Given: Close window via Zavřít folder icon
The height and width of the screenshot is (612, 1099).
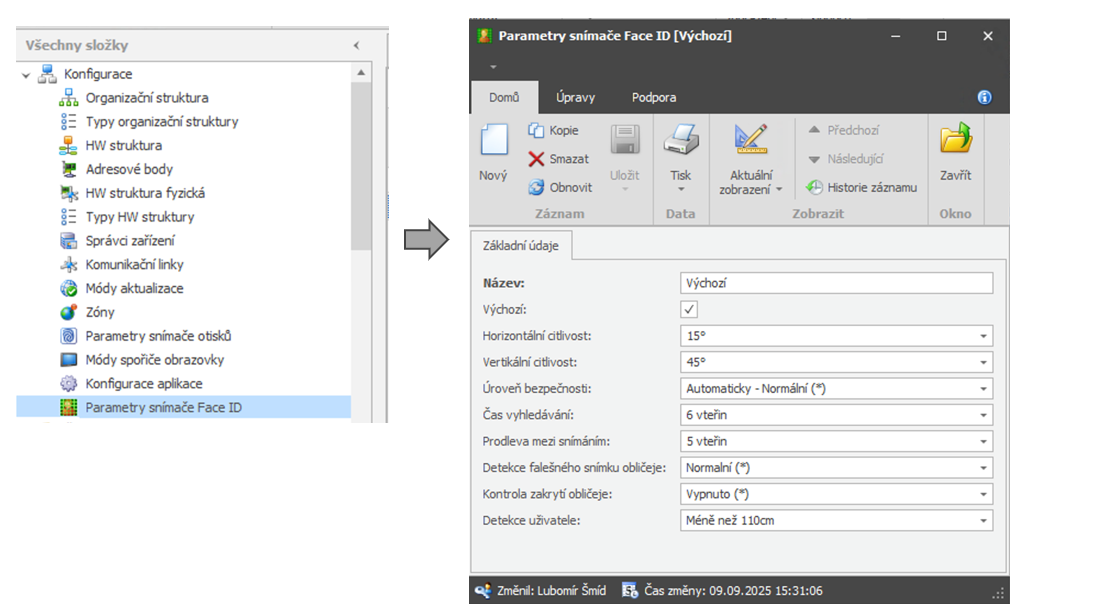Looking at the screenshot, I should pyautogui.click(x=955, y=140).
